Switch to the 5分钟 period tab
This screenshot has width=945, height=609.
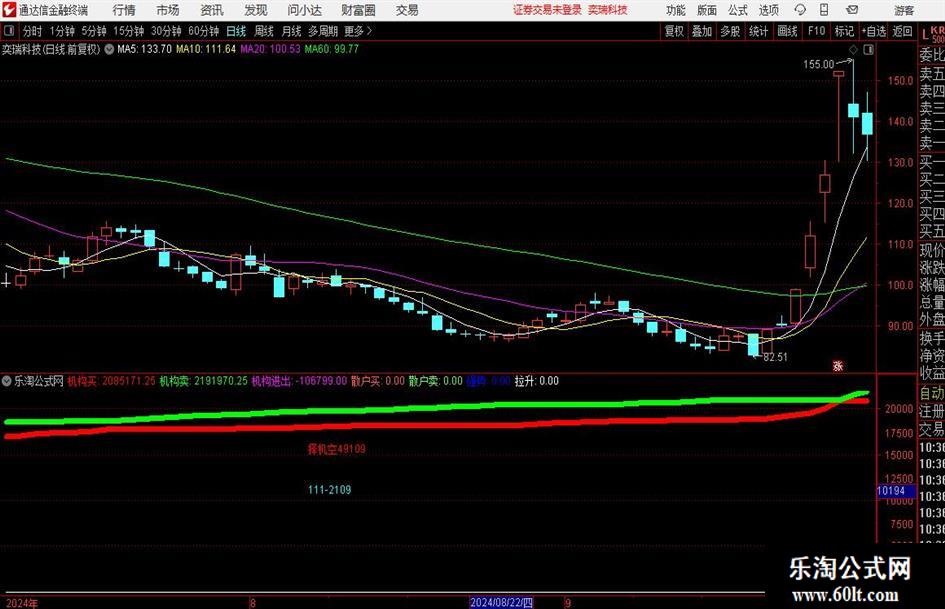tap(93, 31)
